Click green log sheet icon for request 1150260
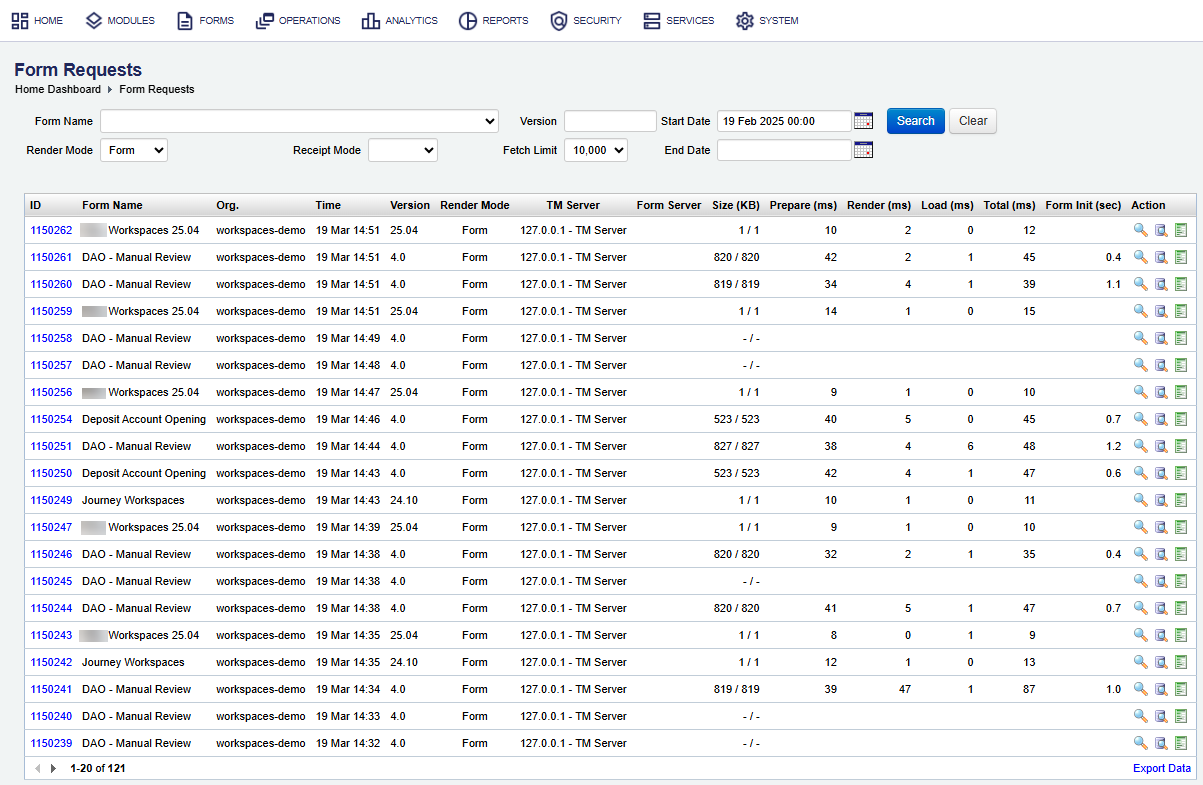 point(1181,284)
